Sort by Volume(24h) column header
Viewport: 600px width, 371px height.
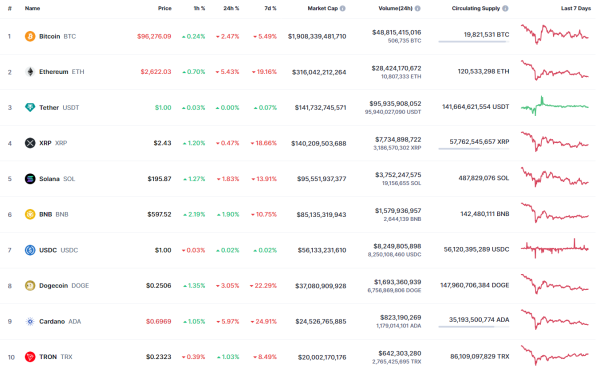point(395,8)
